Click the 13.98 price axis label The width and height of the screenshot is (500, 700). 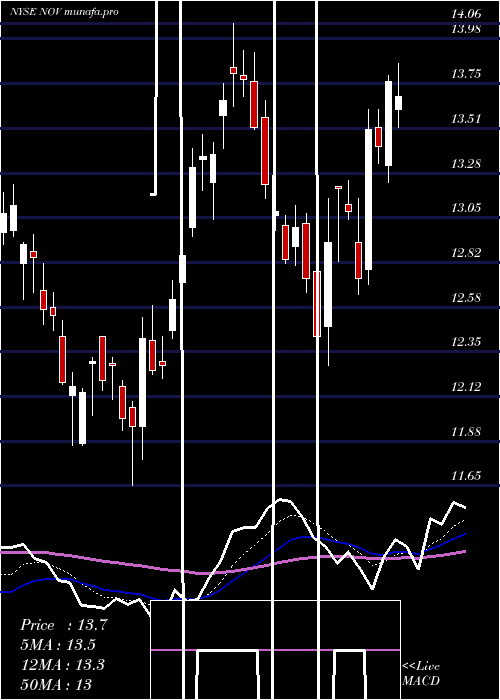[x=466, y=29]
